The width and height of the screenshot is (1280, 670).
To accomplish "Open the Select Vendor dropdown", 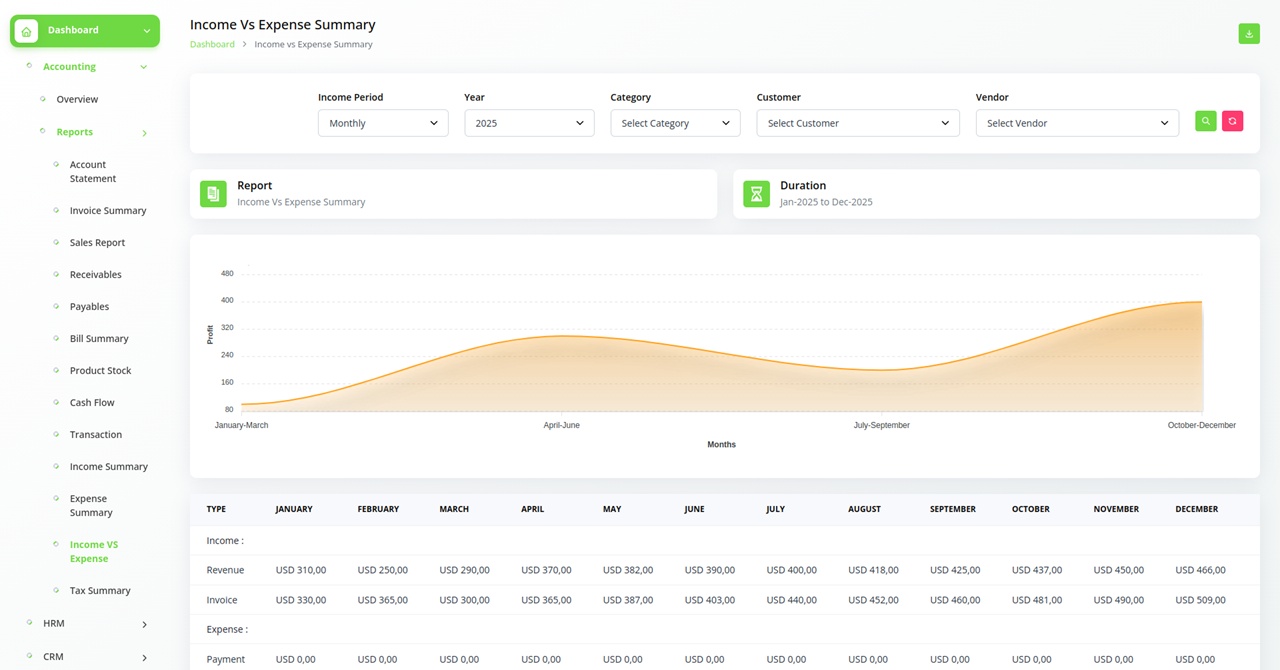I will [1076, 123].
